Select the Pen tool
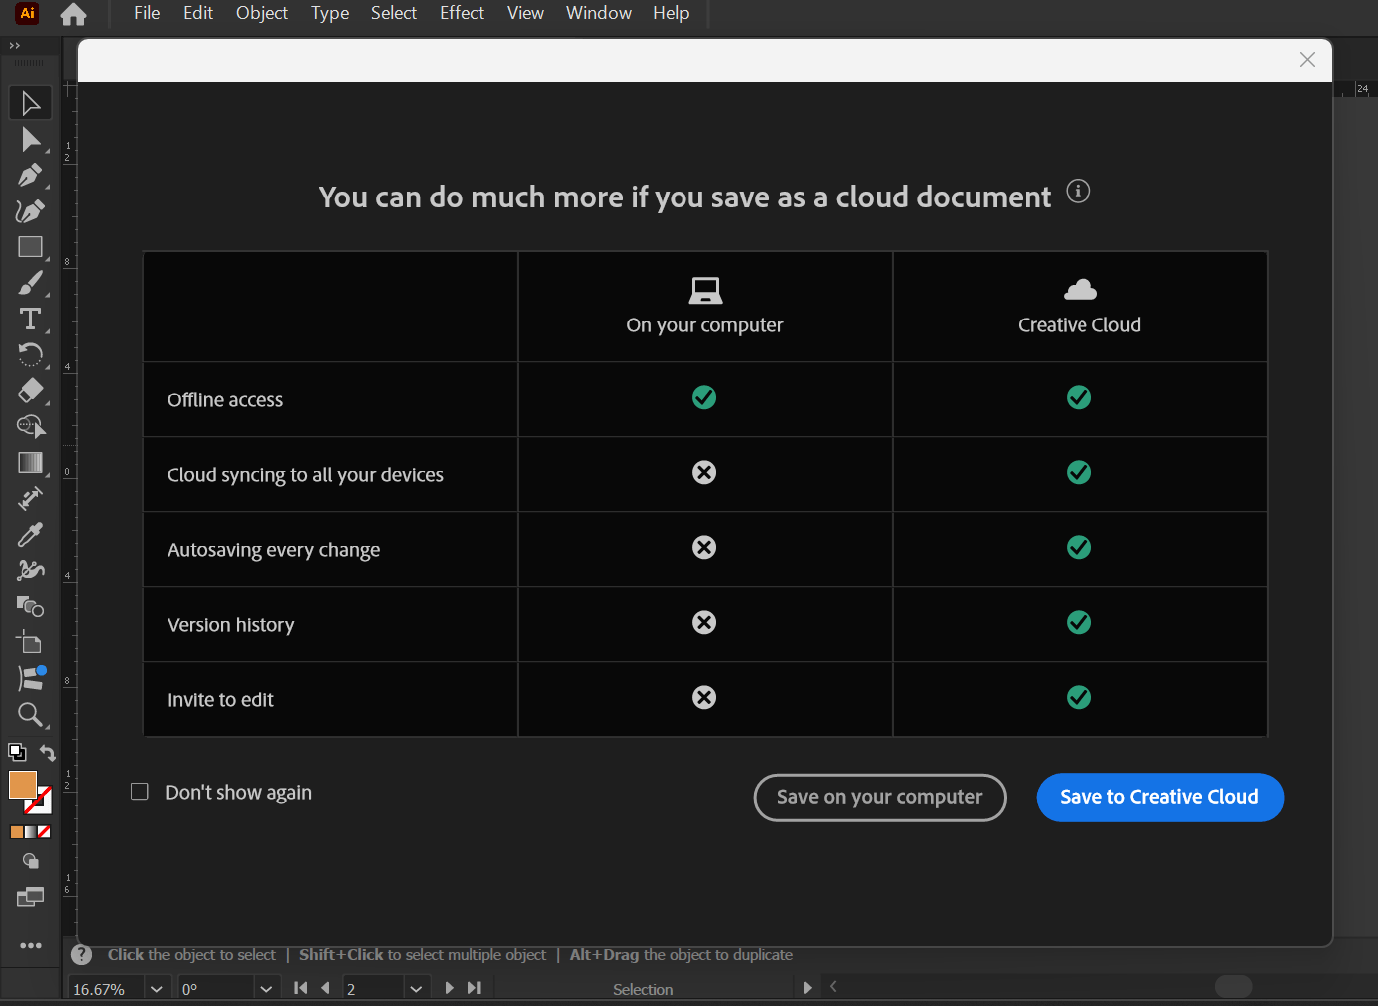 [x=30, y=175]
